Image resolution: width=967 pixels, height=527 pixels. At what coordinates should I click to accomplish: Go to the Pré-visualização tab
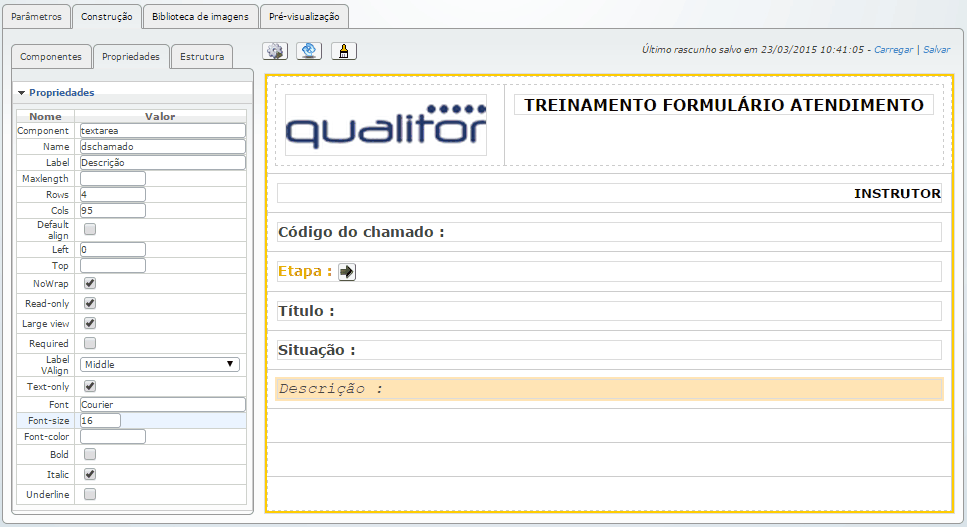click(x=304, y=16)
